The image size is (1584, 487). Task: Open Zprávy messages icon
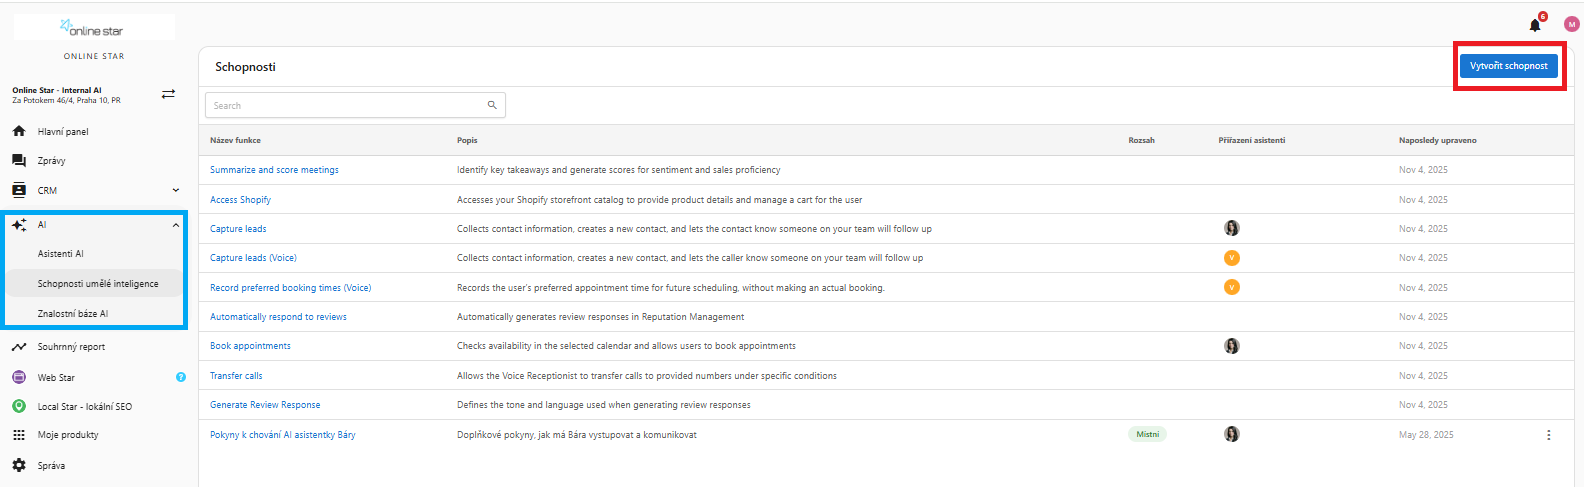[x=19, y=160]
